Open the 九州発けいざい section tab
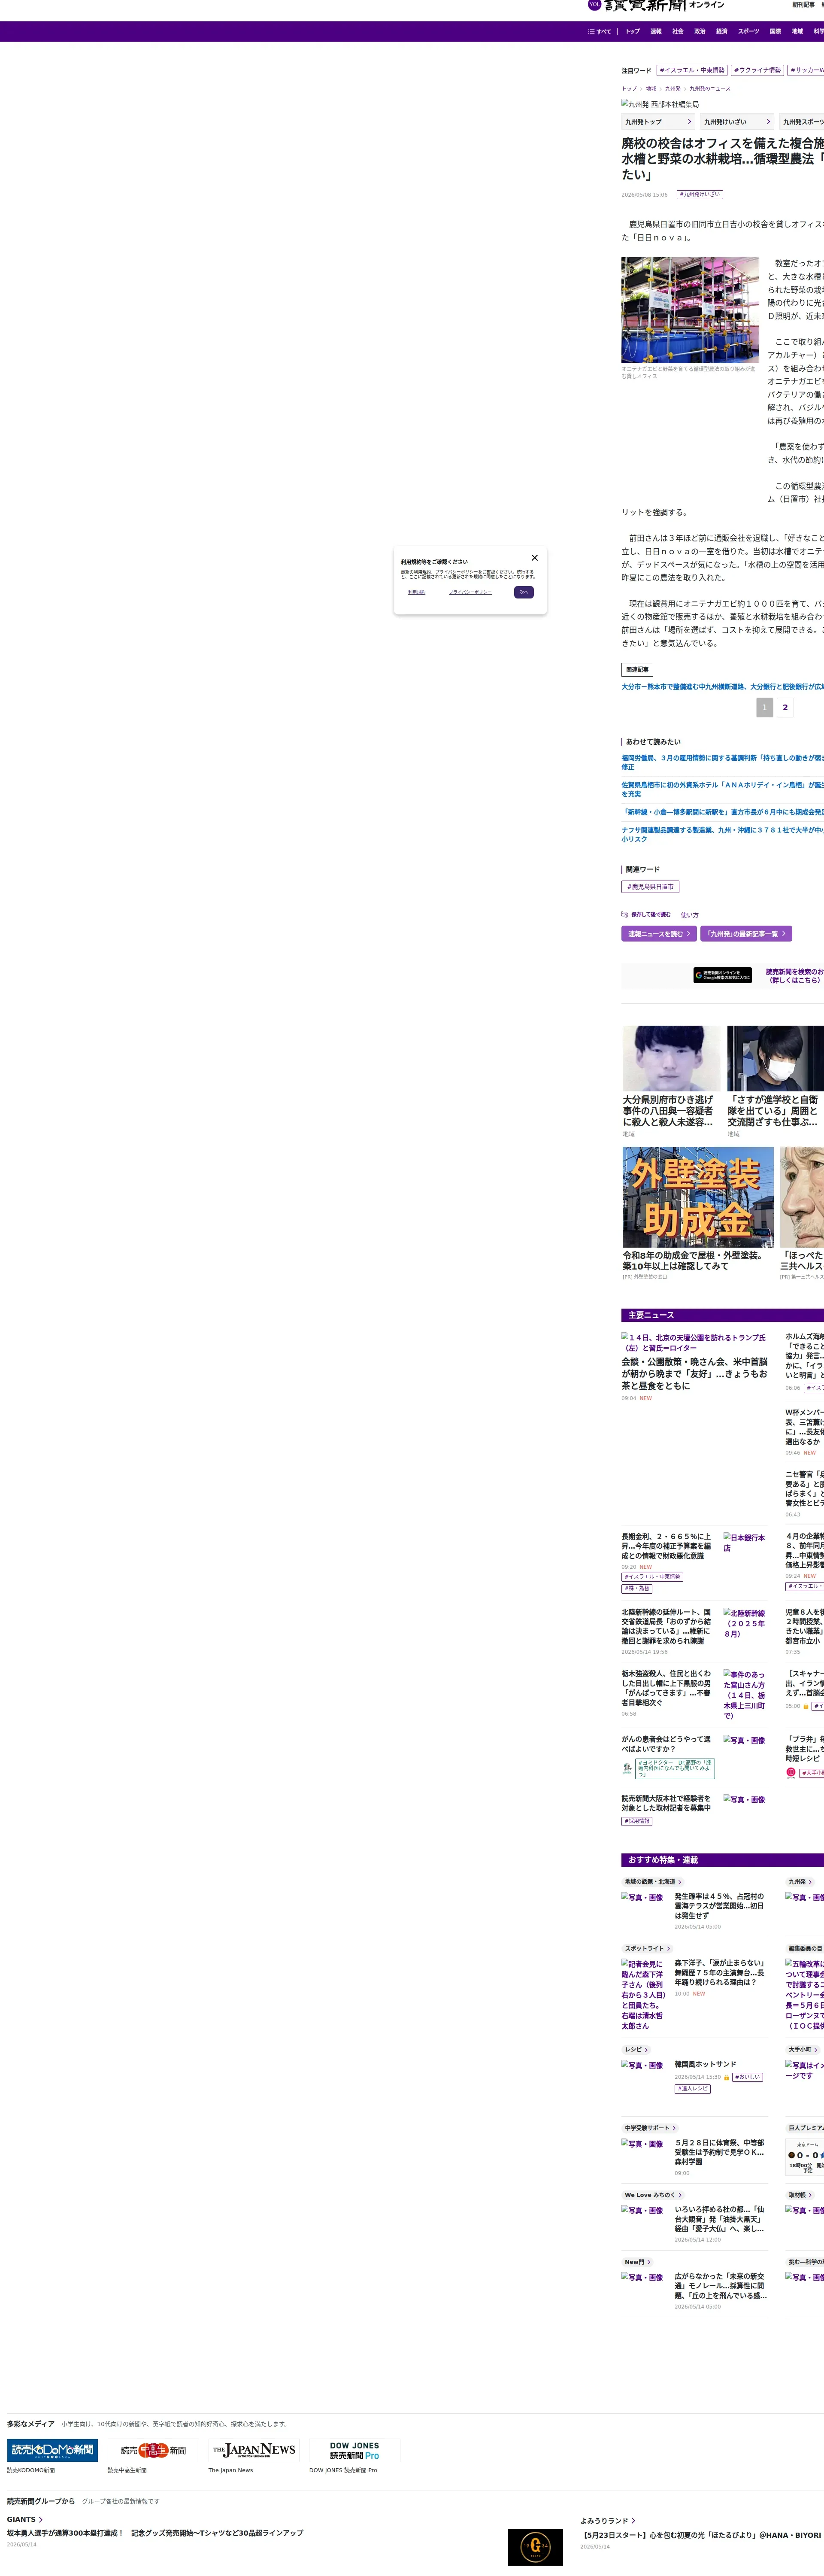 point(737,122)
